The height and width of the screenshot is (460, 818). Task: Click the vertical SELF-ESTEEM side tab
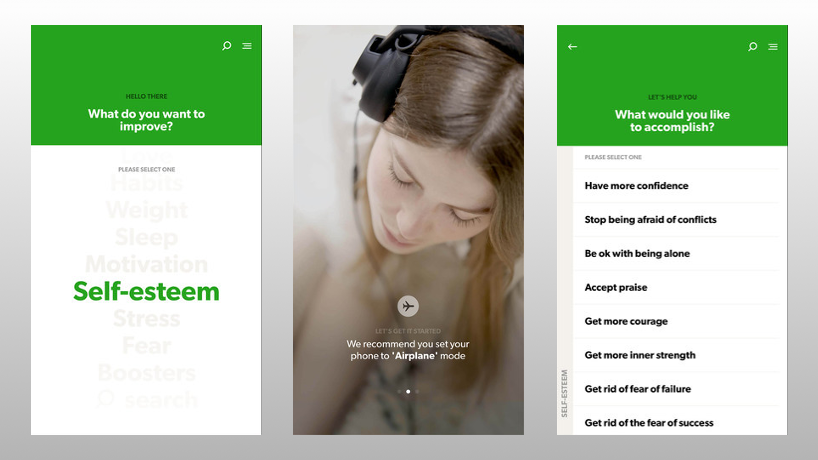pos(564,393)
